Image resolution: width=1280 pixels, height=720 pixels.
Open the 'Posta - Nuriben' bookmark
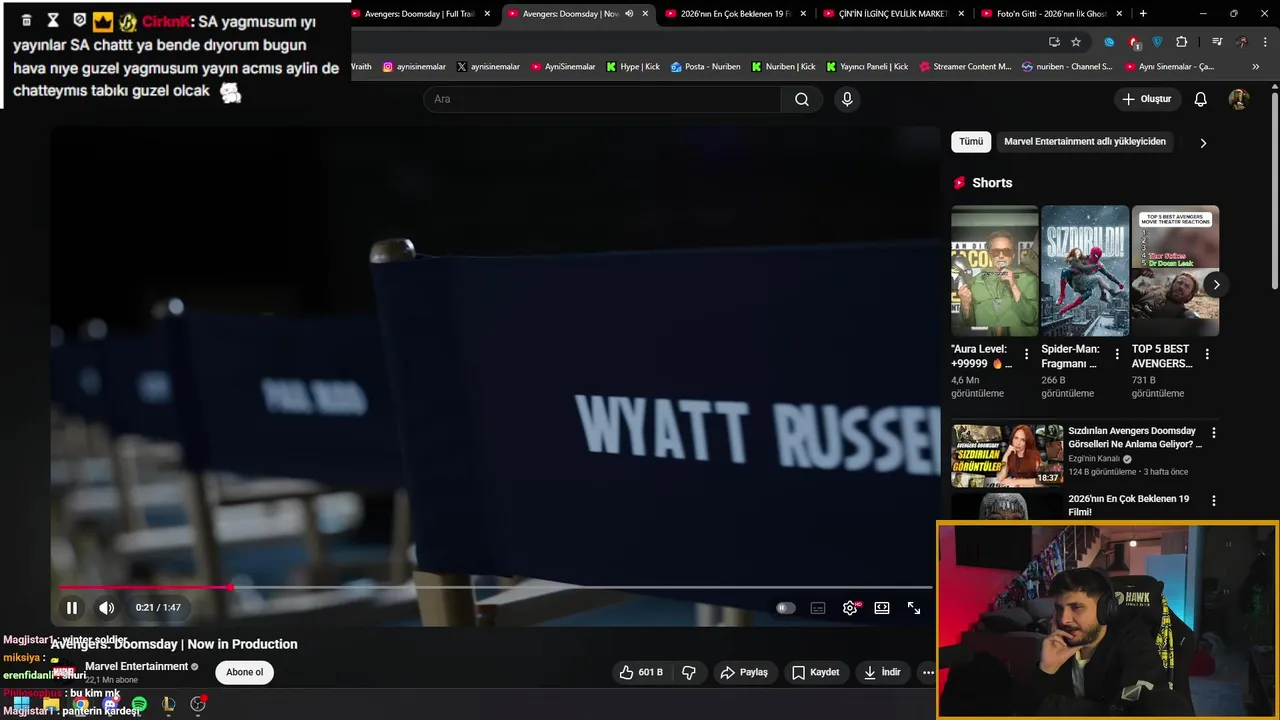click(705, 67)
